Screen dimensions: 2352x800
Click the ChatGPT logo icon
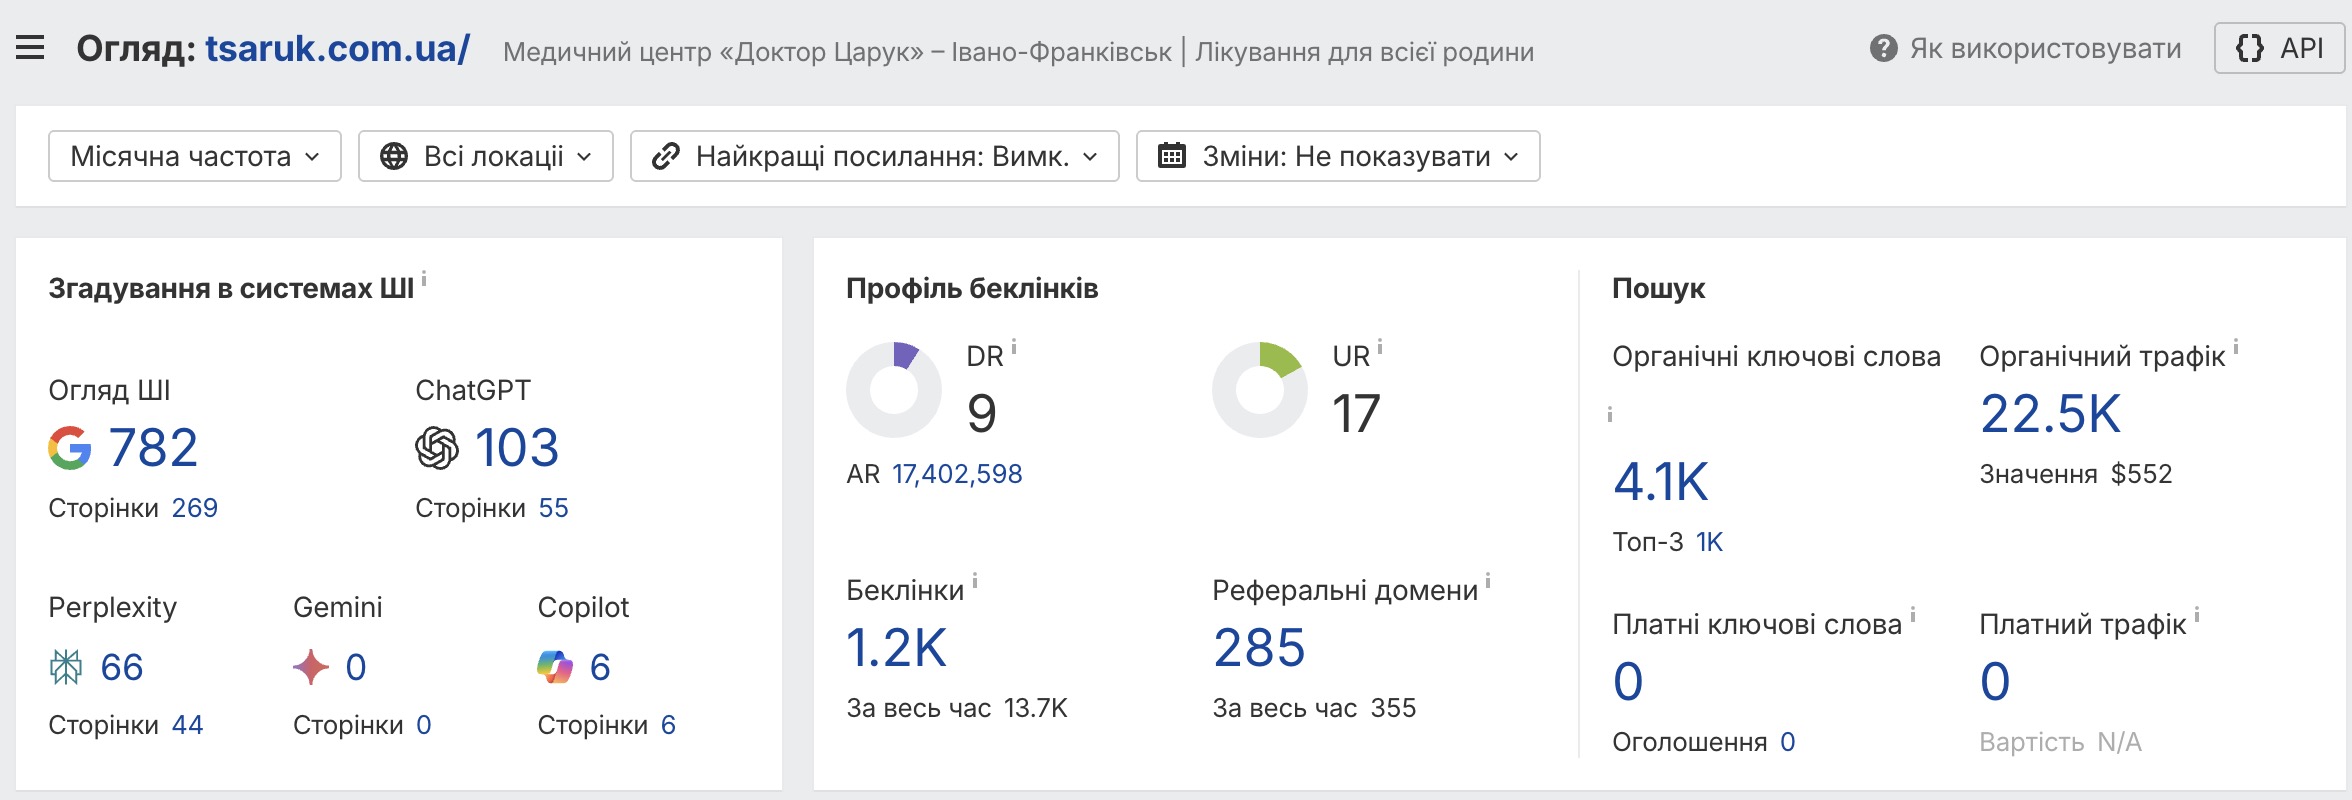tap(437, 447)
